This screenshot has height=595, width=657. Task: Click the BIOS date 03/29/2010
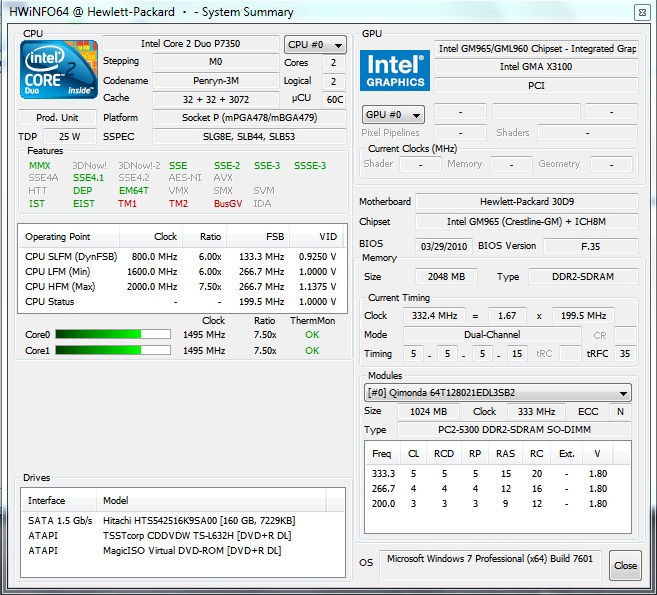[444, 246]
